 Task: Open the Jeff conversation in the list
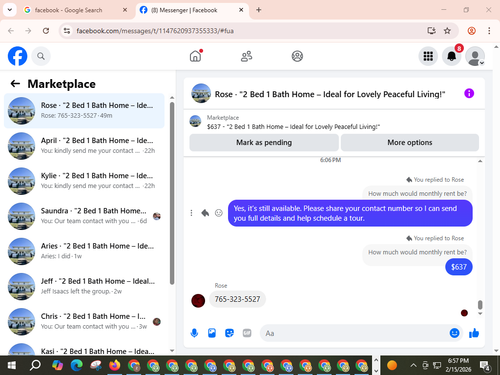pyautogui.click(x=84, y=286)
